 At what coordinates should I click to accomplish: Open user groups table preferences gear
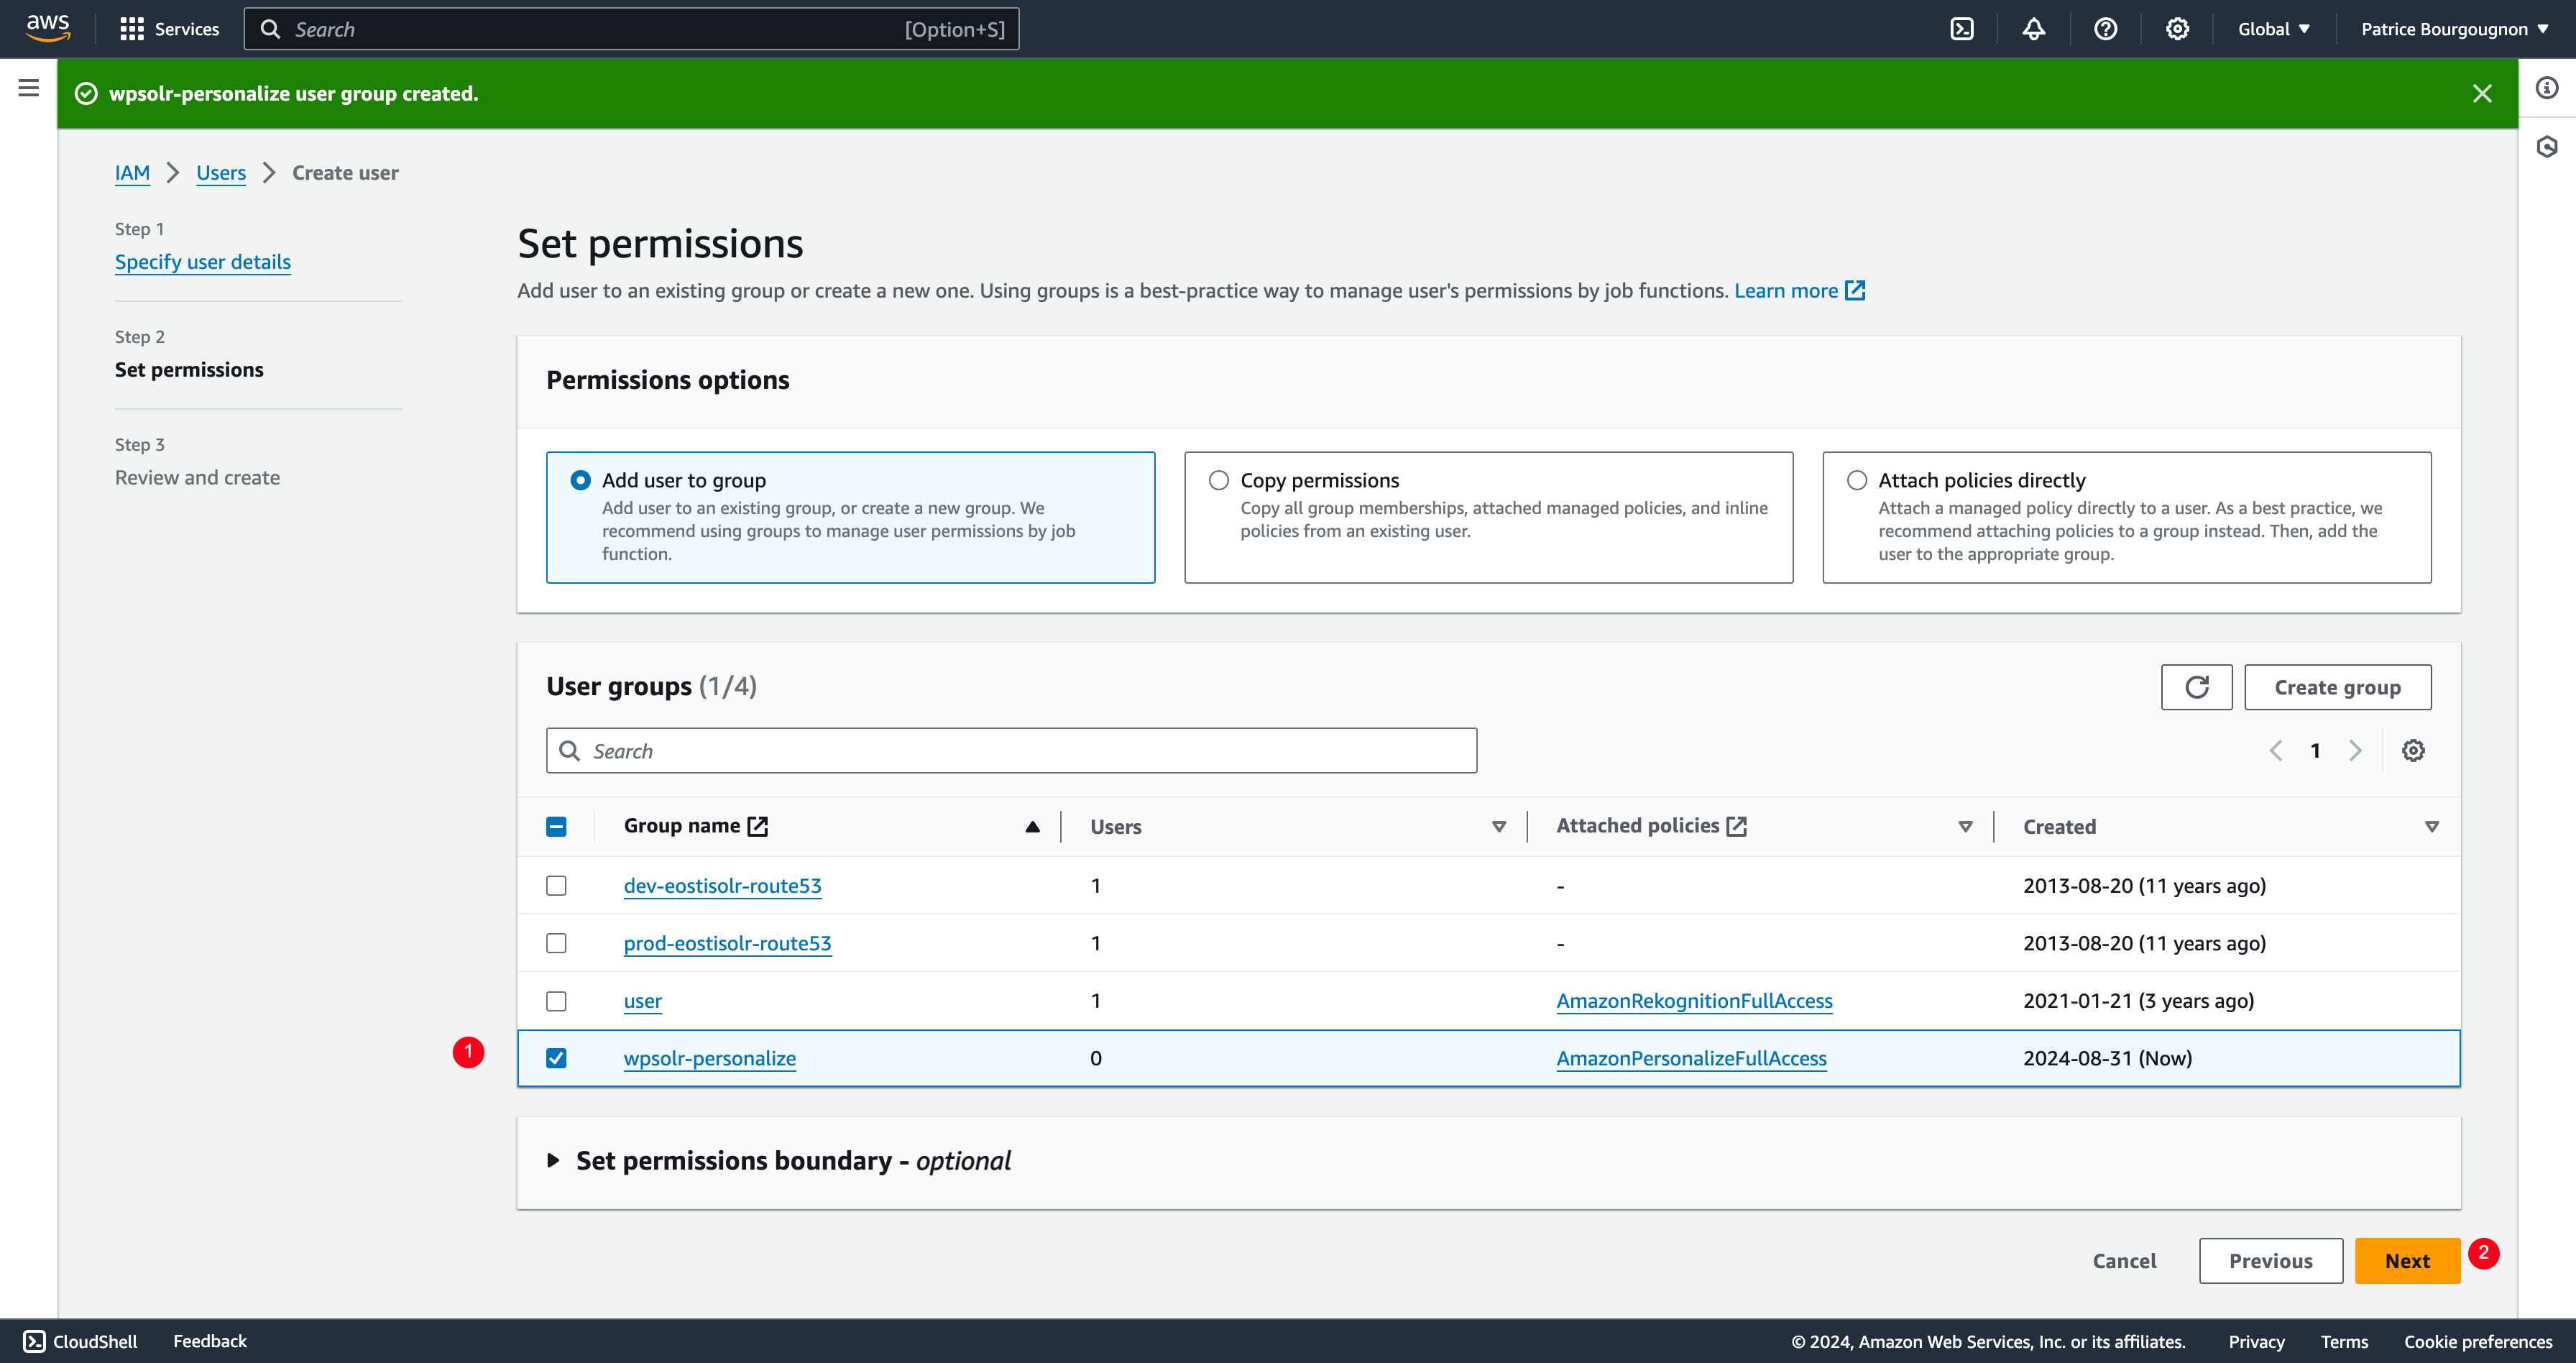[2413, 751]
